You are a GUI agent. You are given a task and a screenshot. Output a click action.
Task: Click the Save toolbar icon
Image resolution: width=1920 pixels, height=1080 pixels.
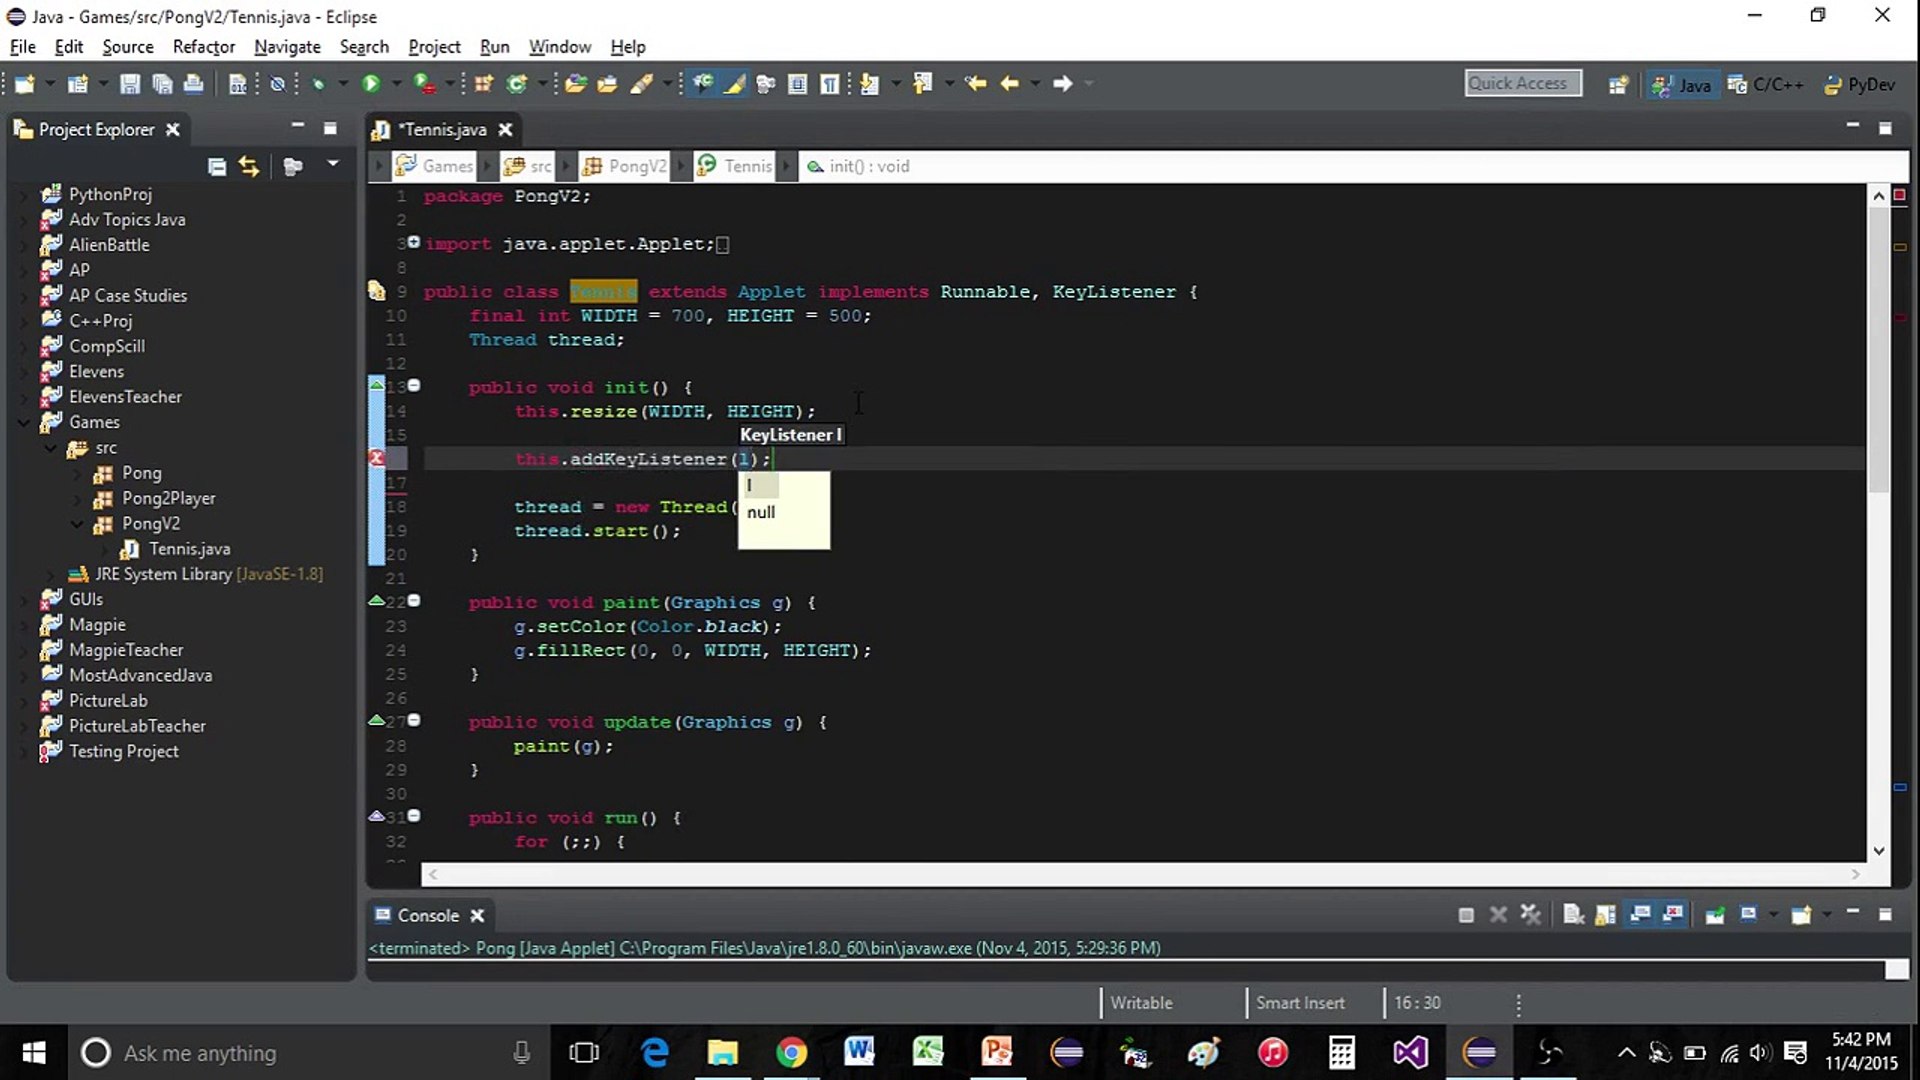coord(130,84)
